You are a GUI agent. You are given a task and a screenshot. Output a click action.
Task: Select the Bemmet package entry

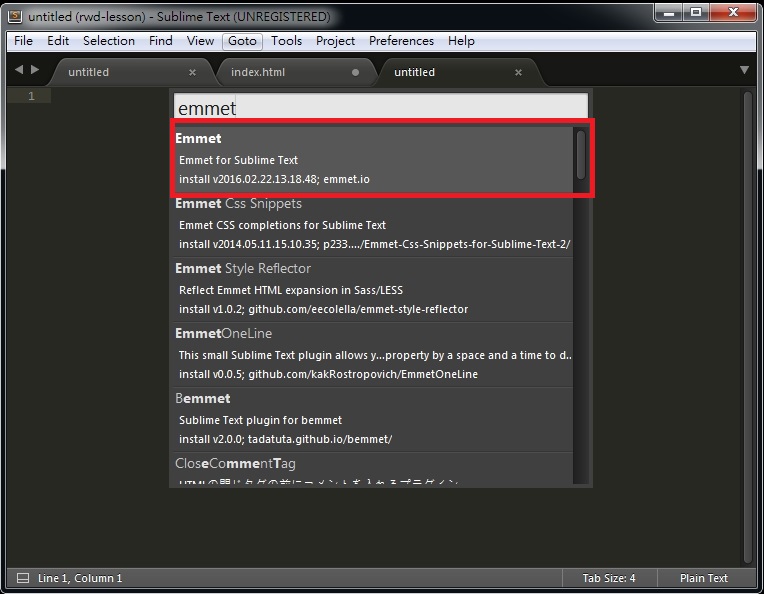pos(372,419)
